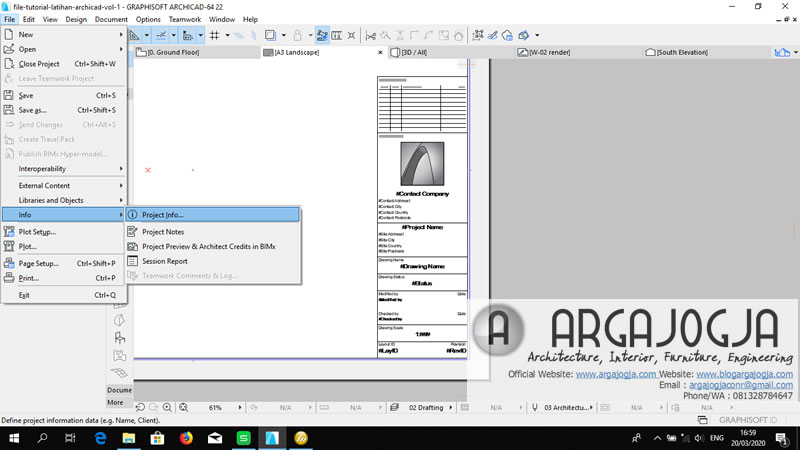Click Save in the File menu
Image resolution: width=800 pixels, height=450 pixels.
pyautogui.click(x=64, y=95)
